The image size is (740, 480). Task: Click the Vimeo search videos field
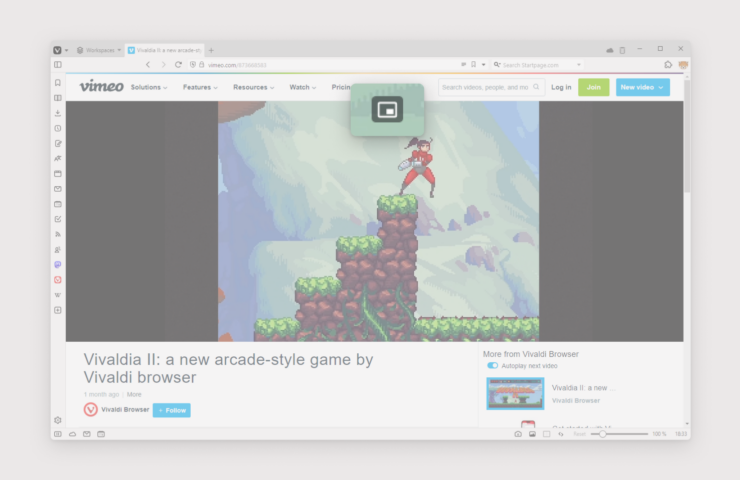491,87
